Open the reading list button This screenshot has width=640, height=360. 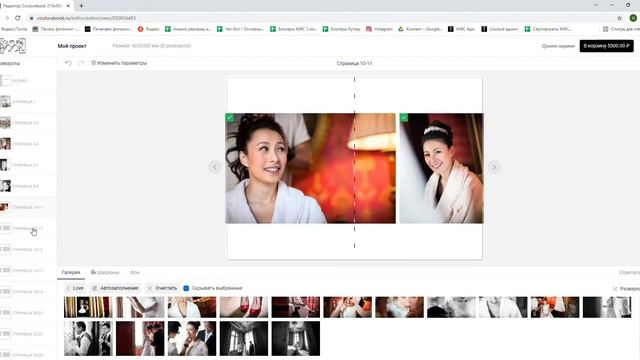click(x=621, y=29)
